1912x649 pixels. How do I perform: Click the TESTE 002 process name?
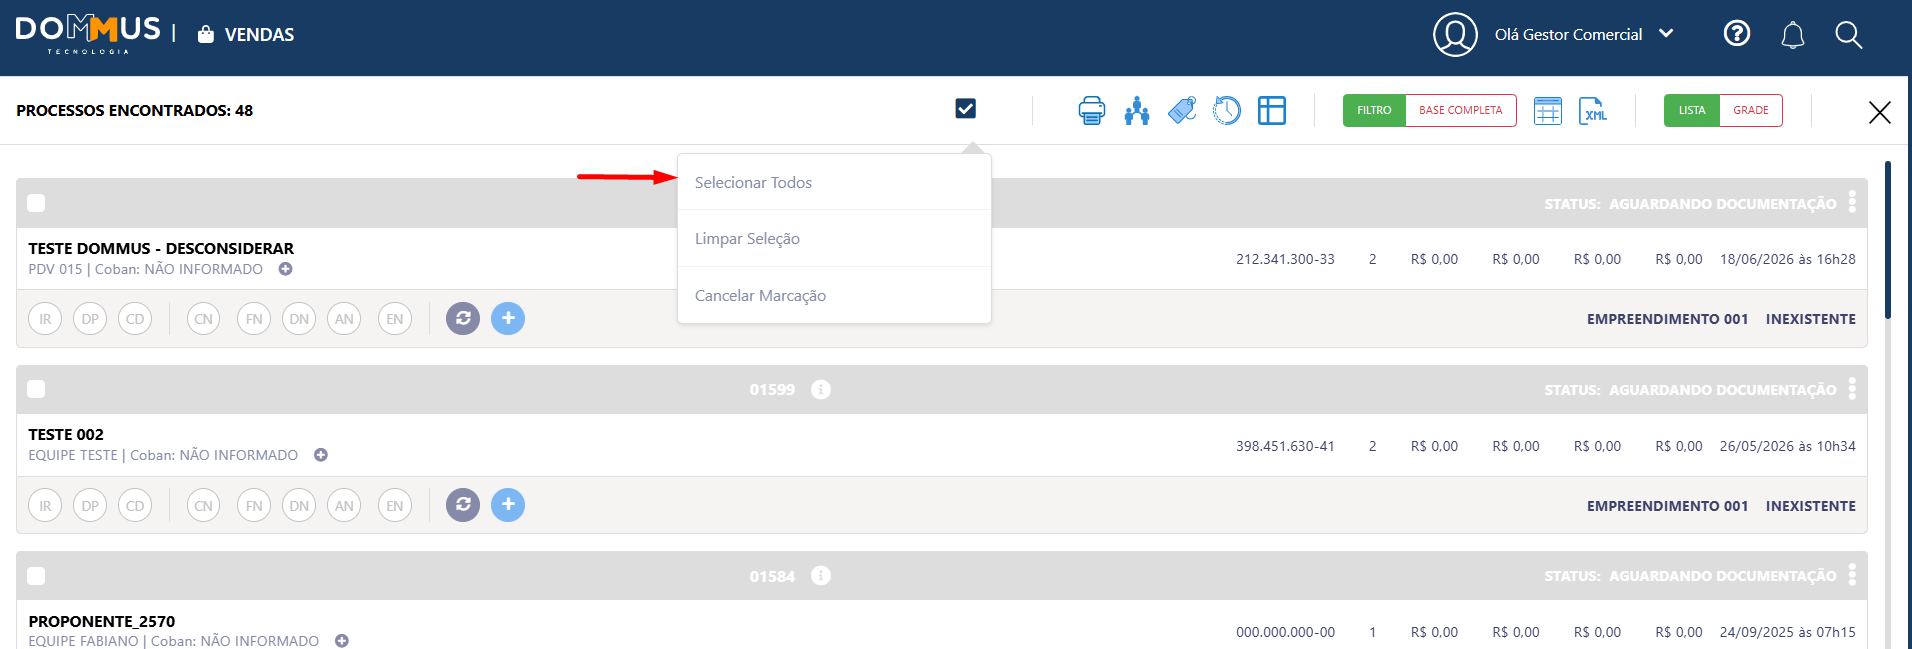point(66,434)
